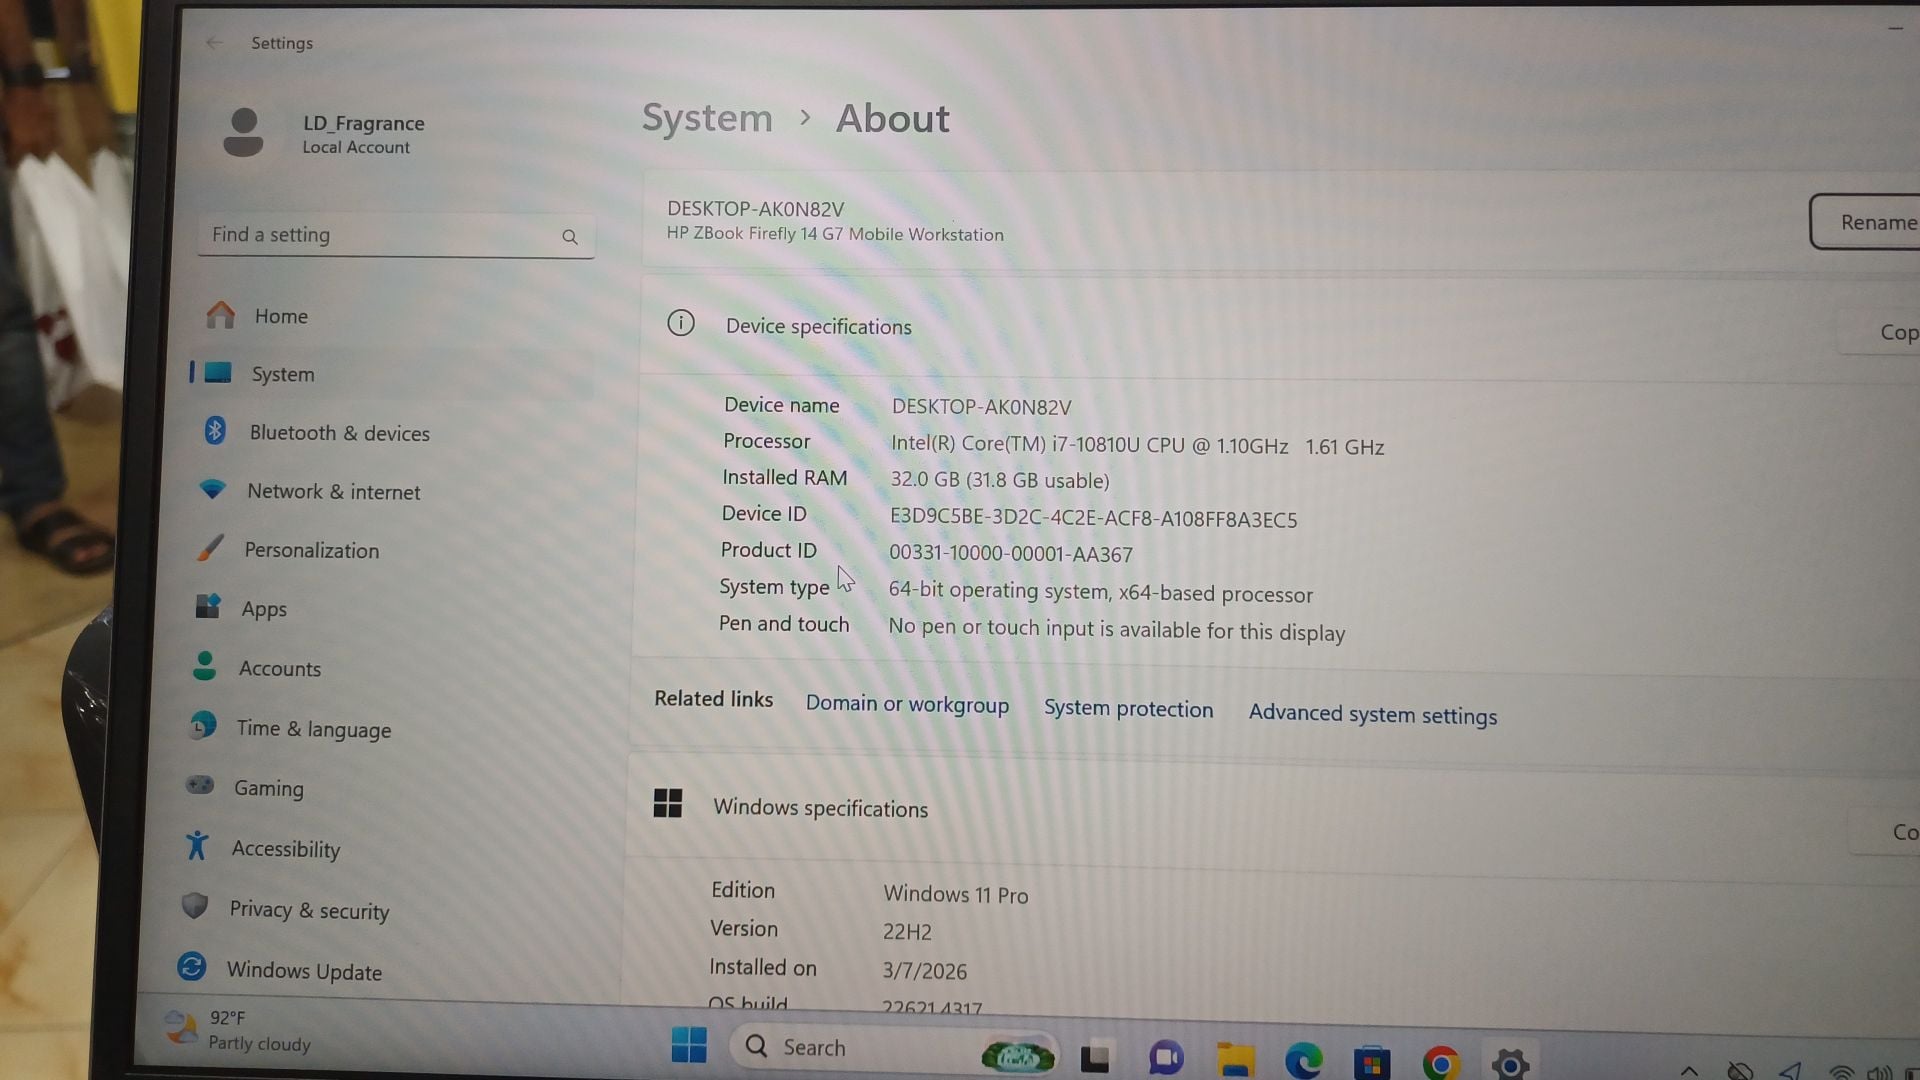Go to Home settings page
1920x1080 pixels.
394,316
